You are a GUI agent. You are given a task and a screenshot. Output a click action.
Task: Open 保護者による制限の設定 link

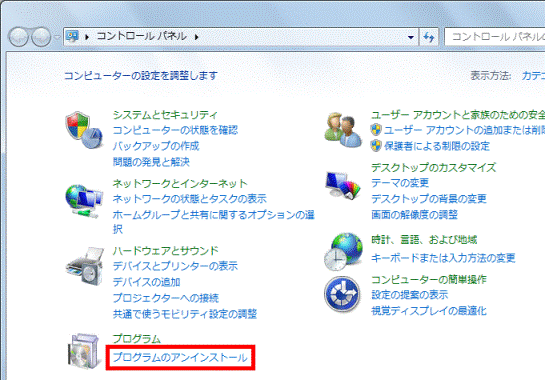437,146
